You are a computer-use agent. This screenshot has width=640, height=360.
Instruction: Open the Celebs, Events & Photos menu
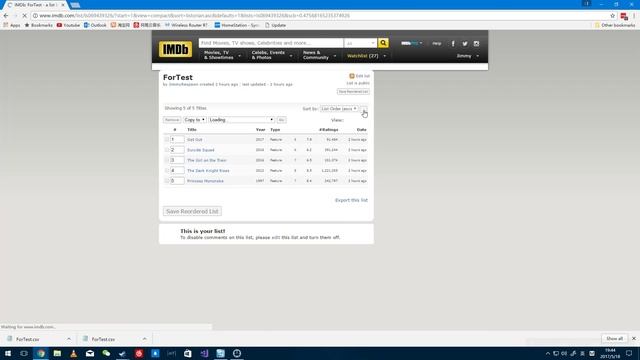tap(271, 55)
